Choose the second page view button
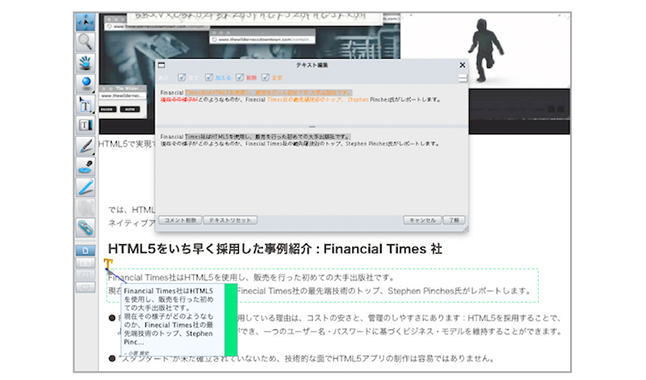This screenshot has height=380, width=646. (85, 263)
